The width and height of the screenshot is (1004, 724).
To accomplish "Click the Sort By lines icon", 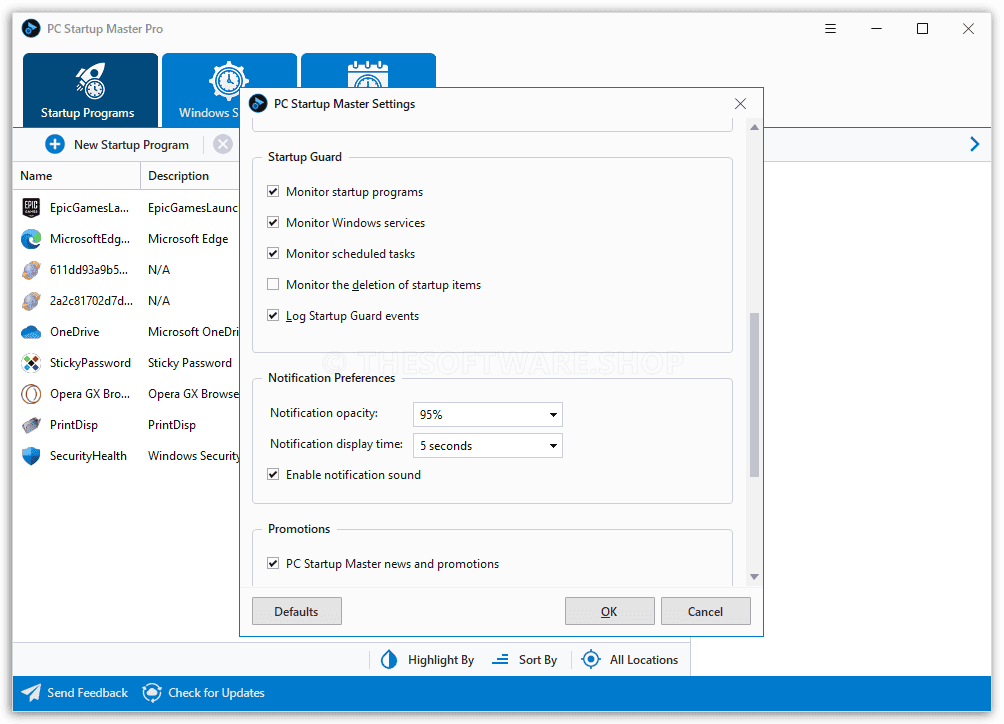I will [x=500, y=659].
